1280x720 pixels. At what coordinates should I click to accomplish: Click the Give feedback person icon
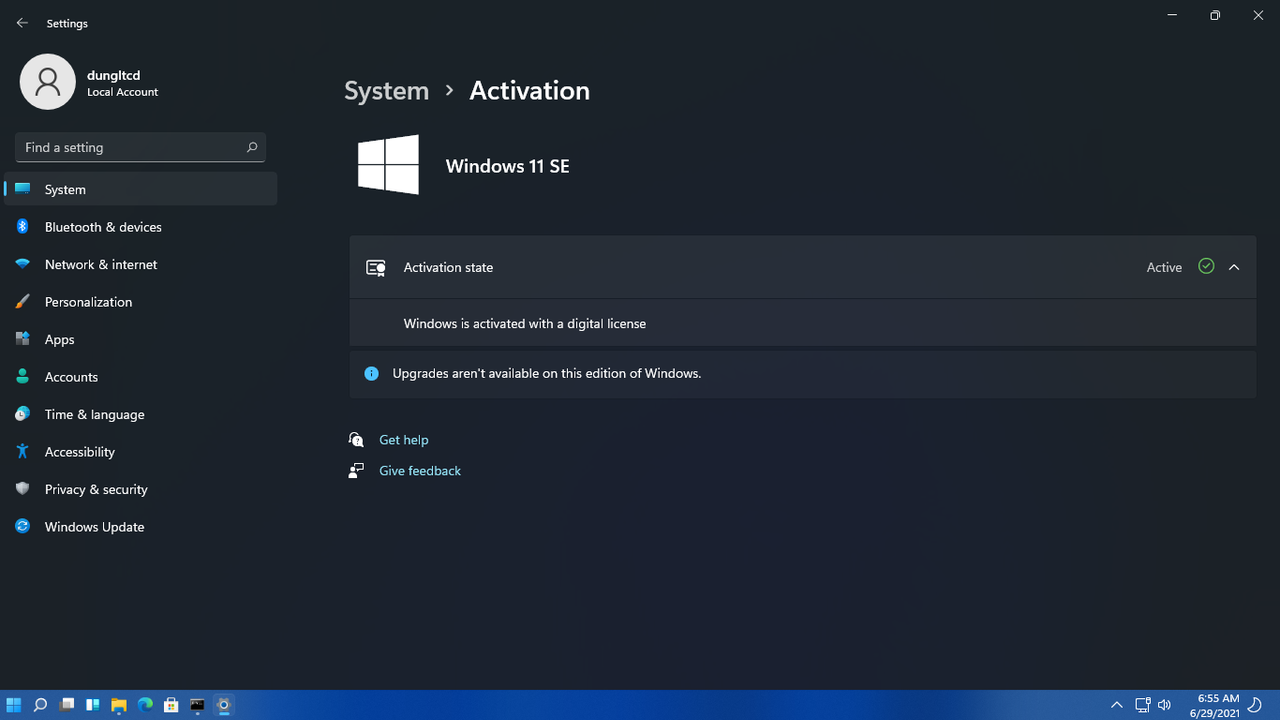coord(356,471)
